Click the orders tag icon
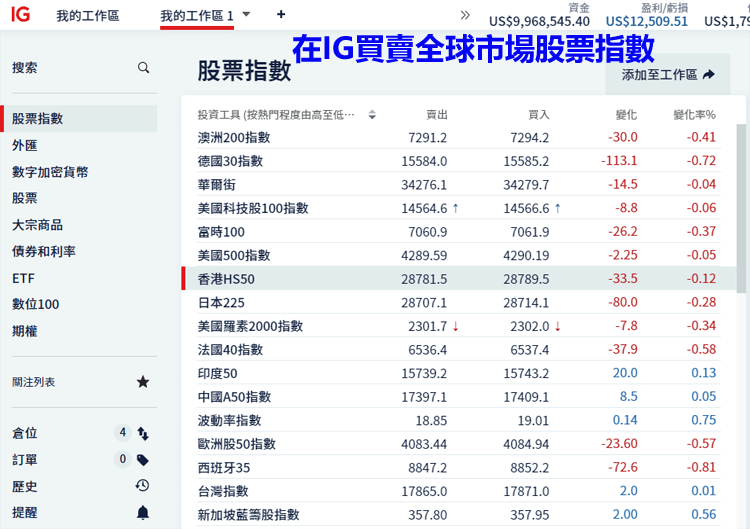The height and width of the screenshot is (529, 750). coord(143,460)
